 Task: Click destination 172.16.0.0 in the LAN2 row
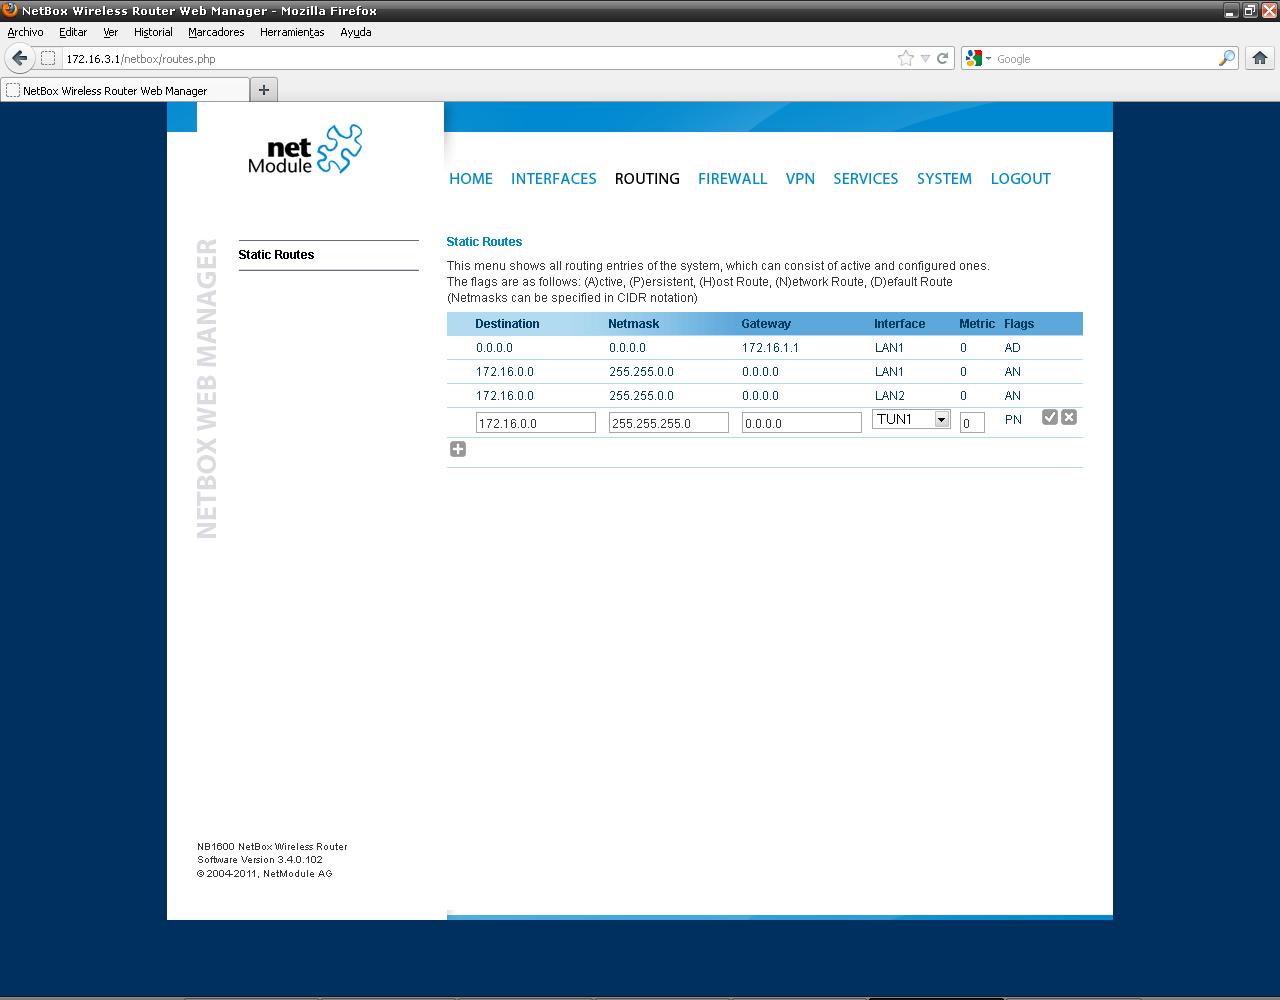(505, 396)
